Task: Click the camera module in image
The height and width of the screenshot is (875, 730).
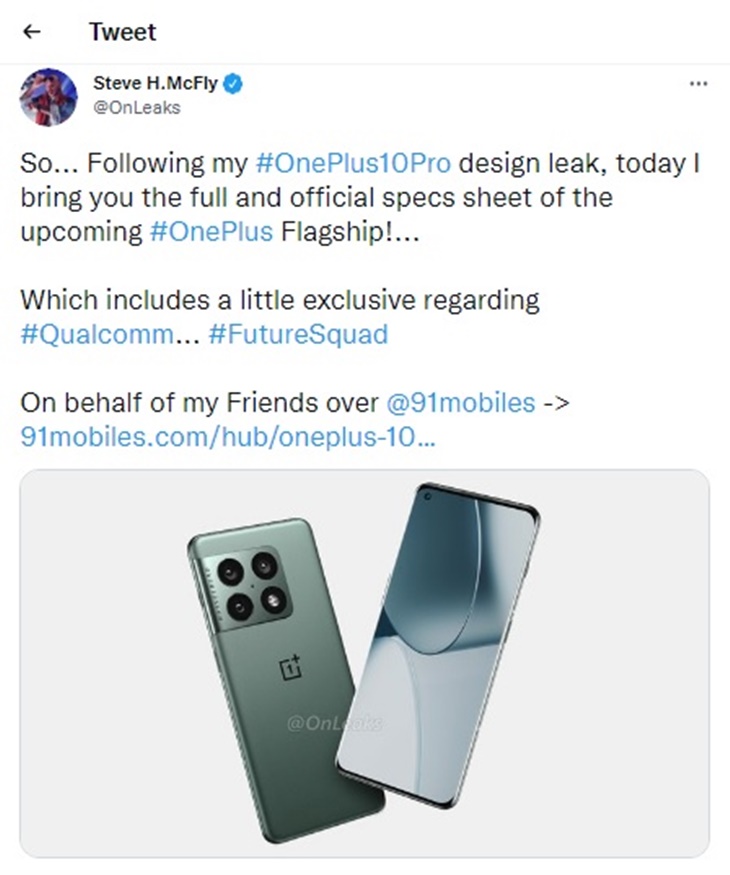Action: (x=246, y=586)
